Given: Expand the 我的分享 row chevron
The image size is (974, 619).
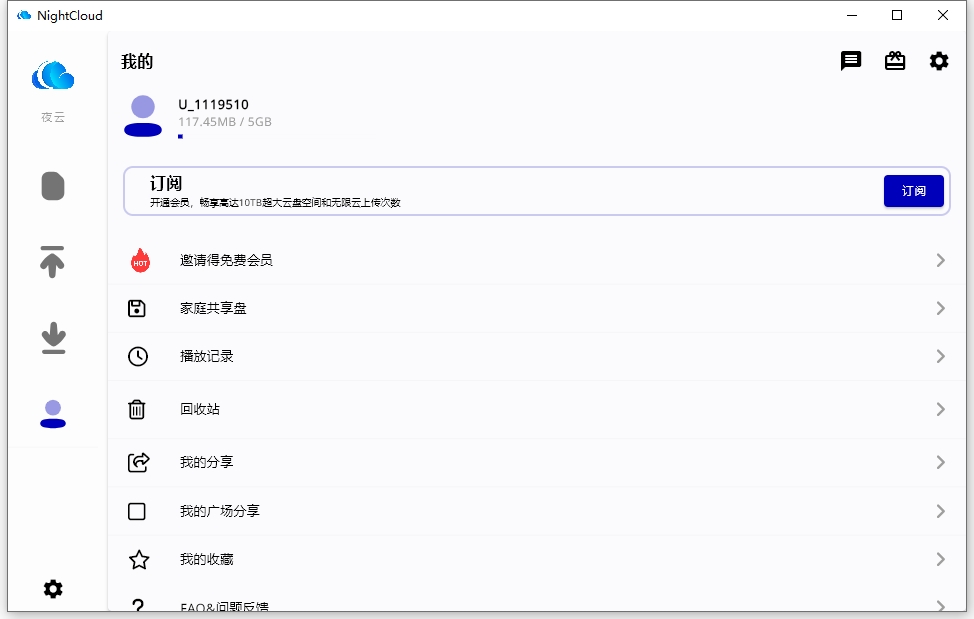Looking at the screenshot, I should click(x=939, y=461).
